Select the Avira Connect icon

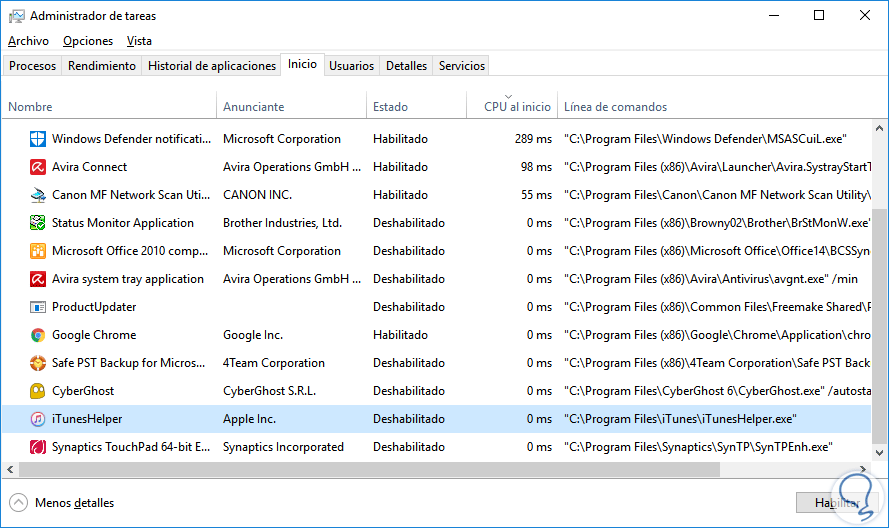click(38, 167)
